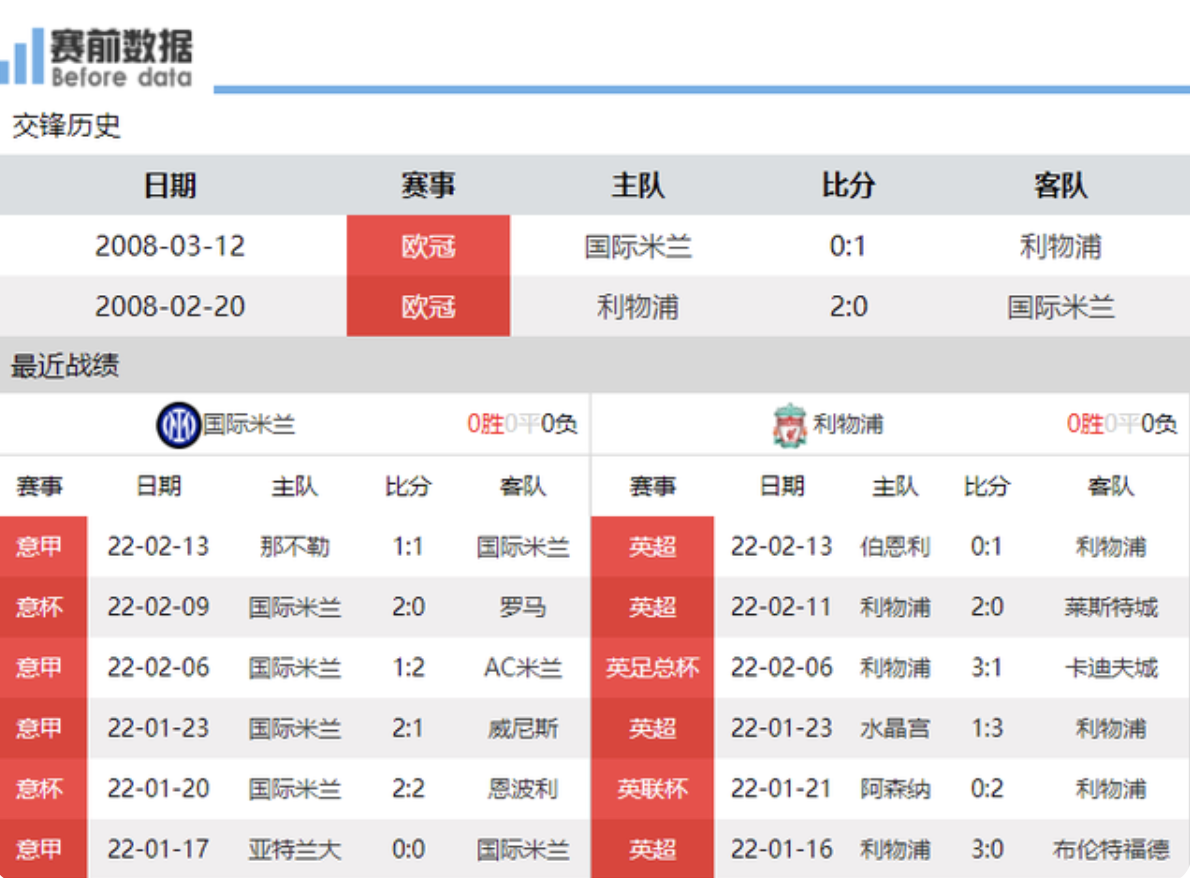Click the 意杯 tag for 22-02-09
This screenshot has height=878, width=1190.
click(40, 607)
